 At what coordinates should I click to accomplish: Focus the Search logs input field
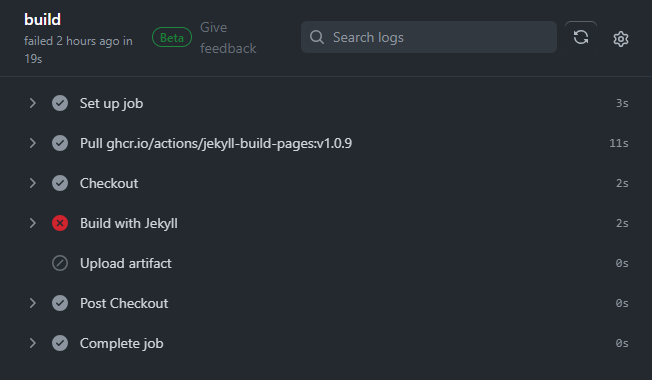429,37
